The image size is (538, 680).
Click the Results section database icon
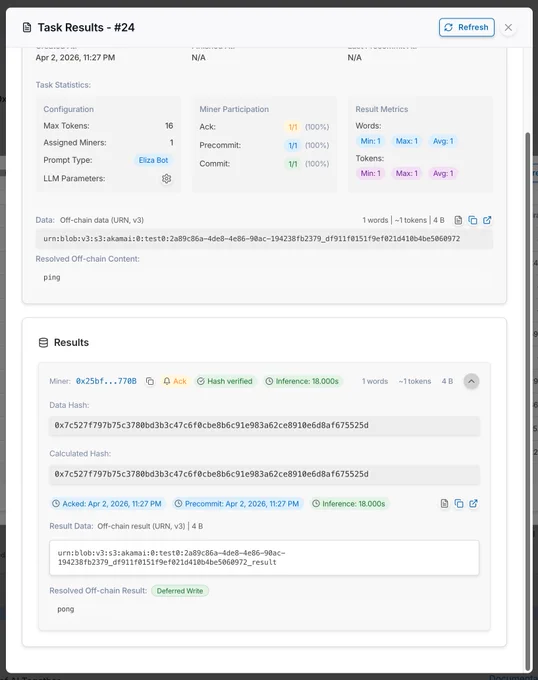[x=43, y=343]
